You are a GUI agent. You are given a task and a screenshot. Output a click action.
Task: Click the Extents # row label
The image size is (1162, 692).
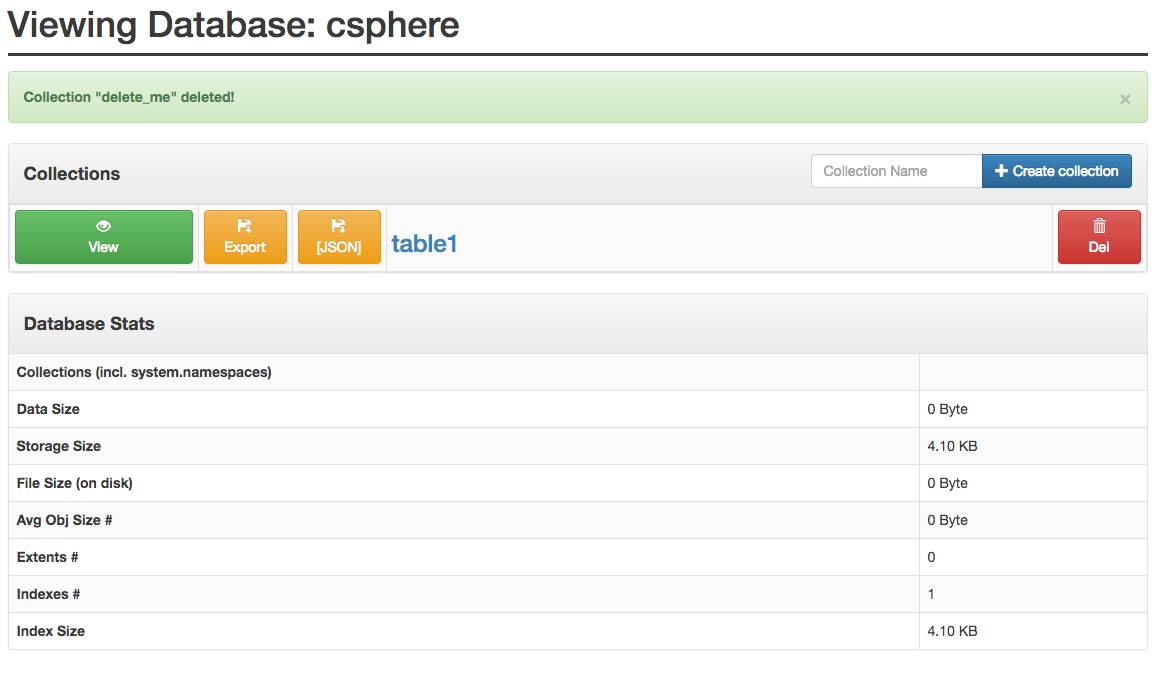[47, 557]
